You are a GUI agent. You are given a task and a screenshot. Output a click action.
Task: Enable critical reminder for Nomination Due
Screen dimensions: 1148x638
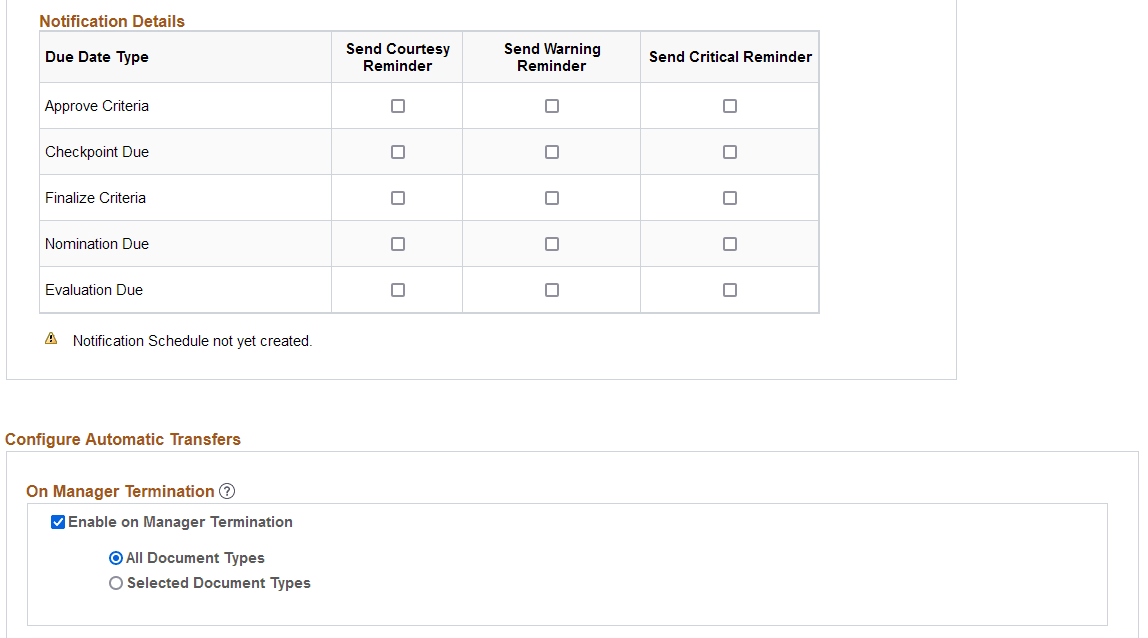click(x=730, y=244)
